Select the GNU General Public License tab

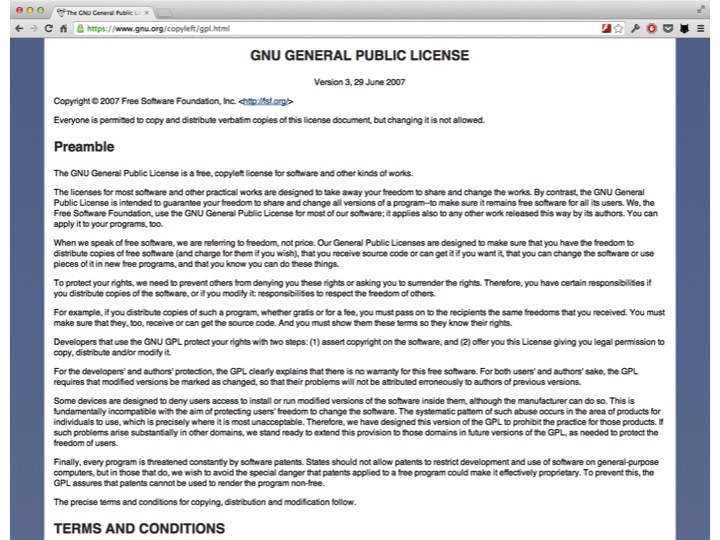point(104,12)
